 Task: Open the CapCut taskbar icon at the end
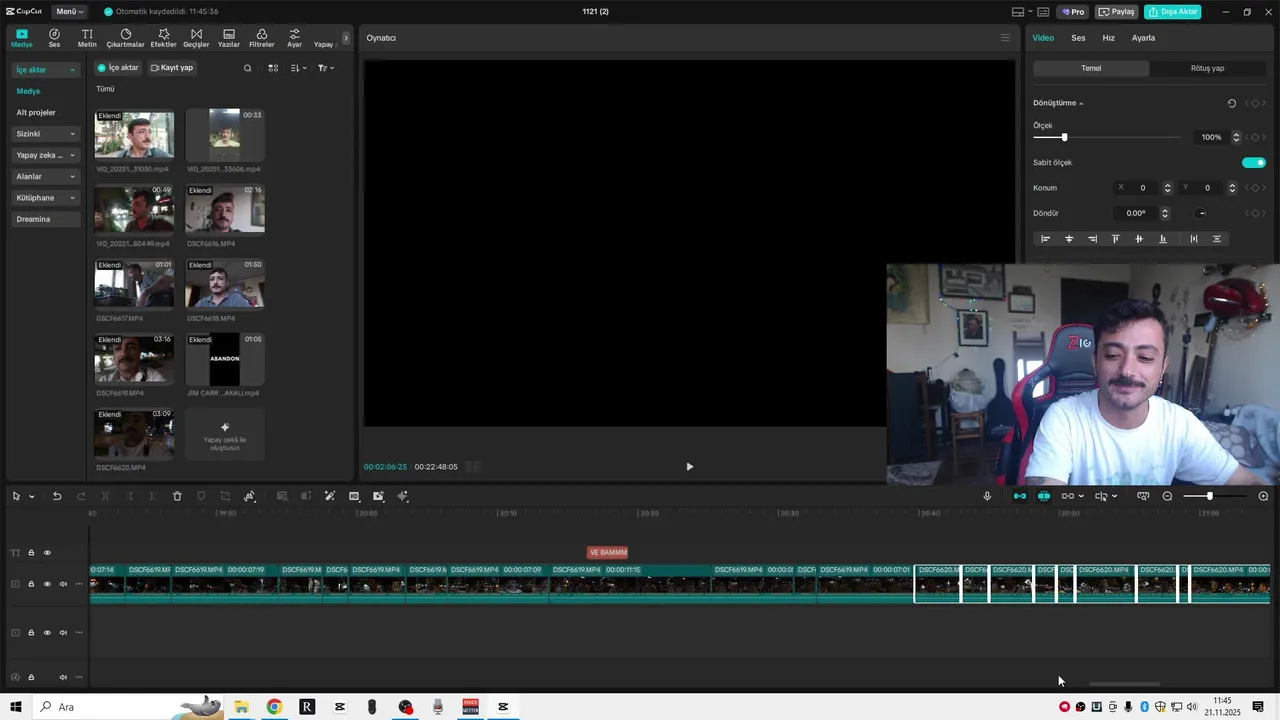click(503, 707)
